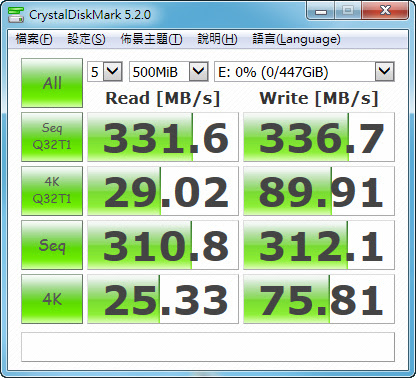Click the empty comment text field at bottom

208,347
